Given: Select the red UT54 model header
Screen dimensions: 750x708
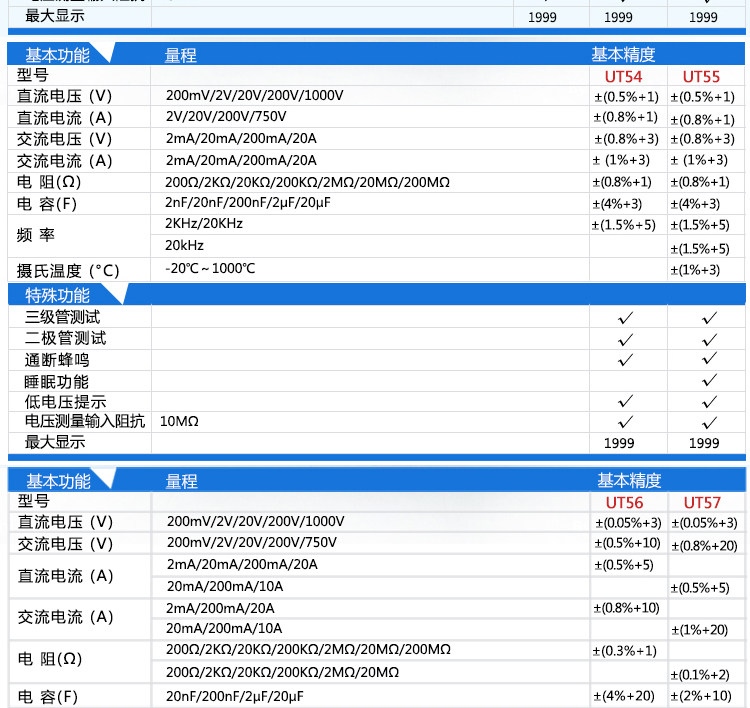Looking at the screenshot, I should (623, 77).
